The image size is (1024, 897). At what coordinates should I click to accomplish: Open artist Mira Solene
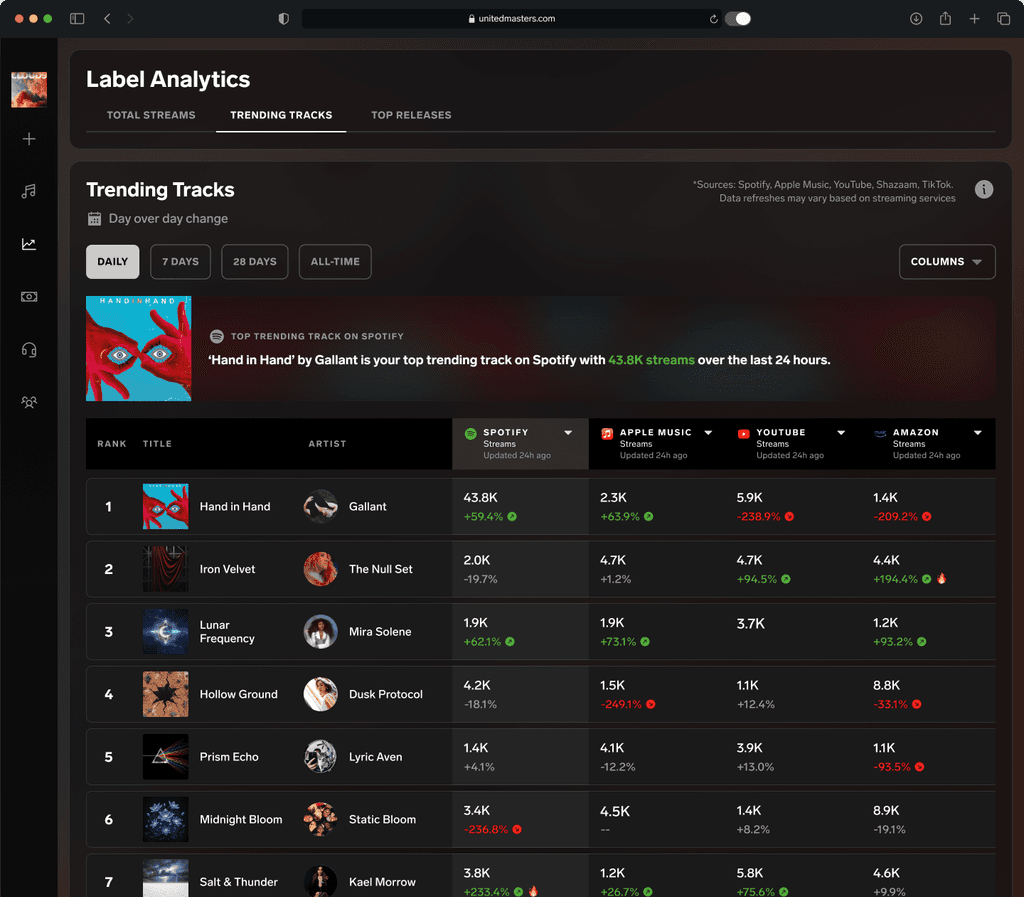pos(380,632)
